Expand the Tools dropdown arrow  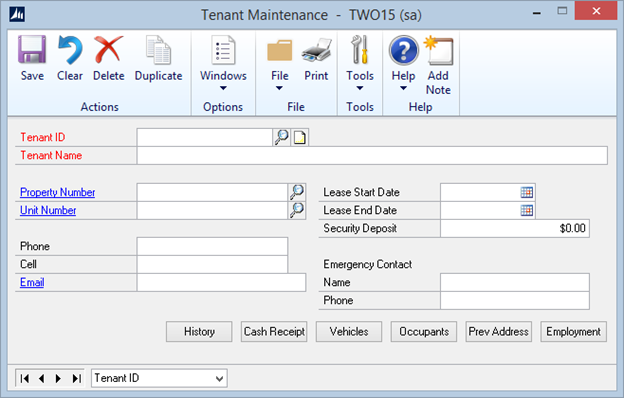pos(360,88)
